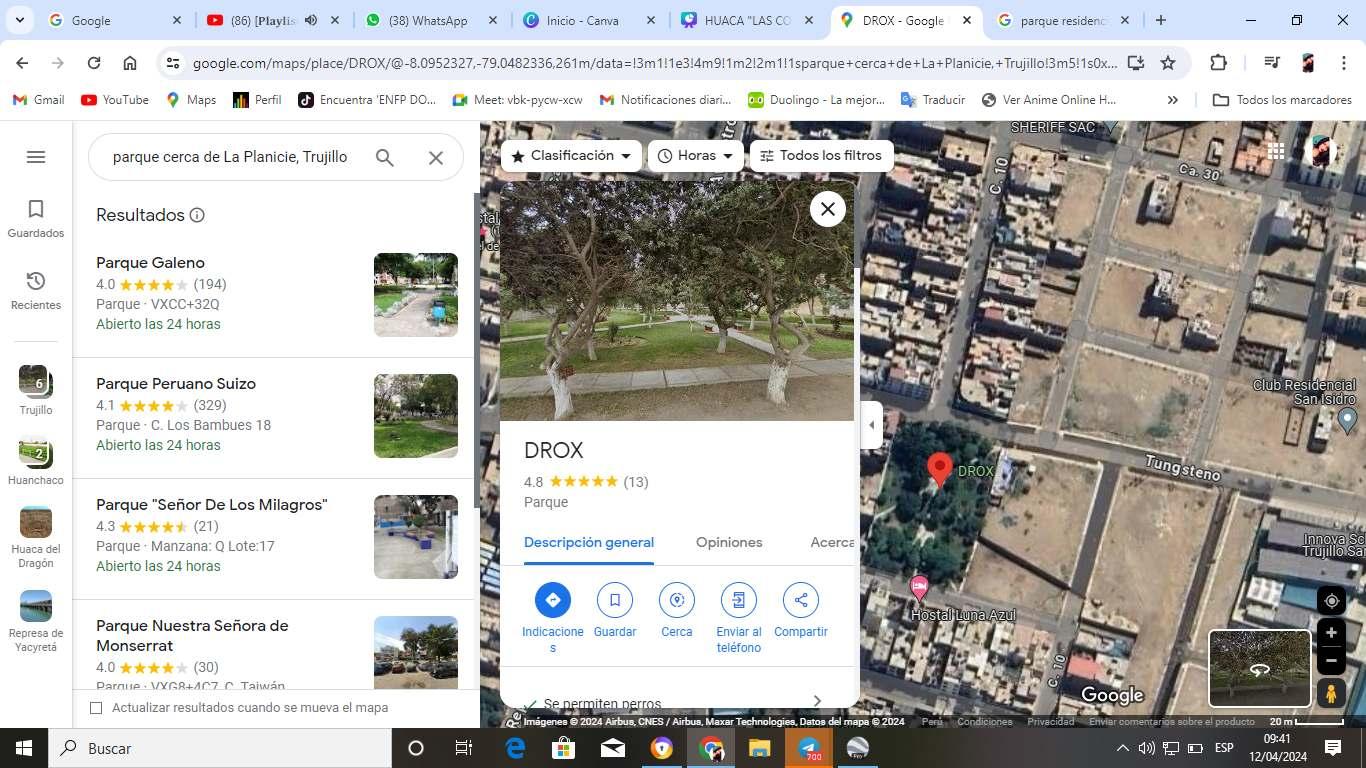Zoom out on the map
The width and height of the screenshot is (1366, 768).
pos(1331,661)
